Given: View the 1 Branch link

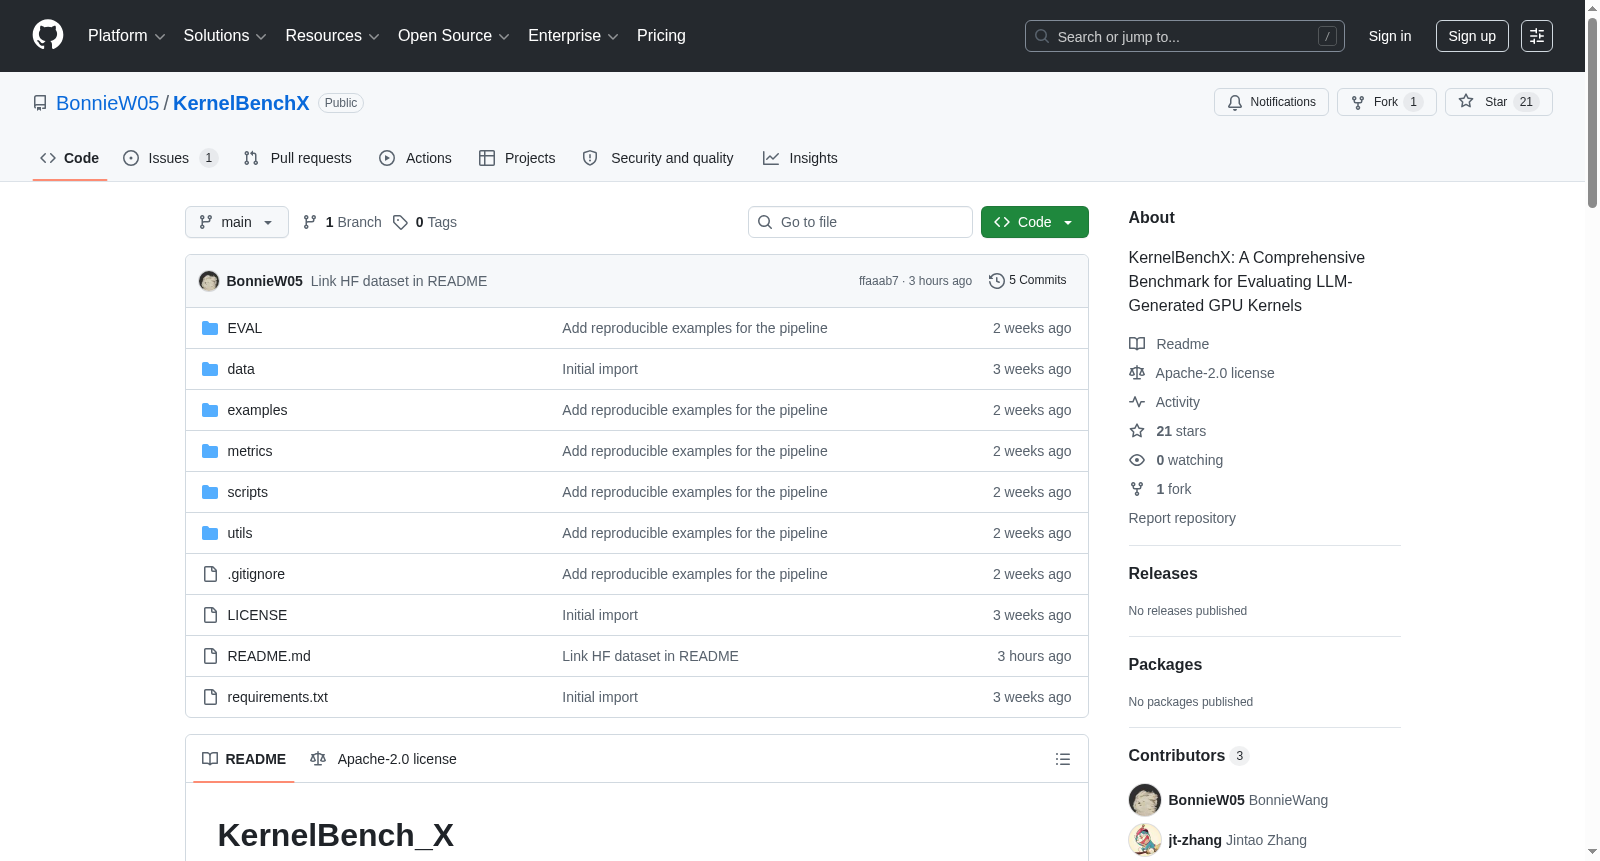Looking at the screenshot, I should click(x=342, y=222).
